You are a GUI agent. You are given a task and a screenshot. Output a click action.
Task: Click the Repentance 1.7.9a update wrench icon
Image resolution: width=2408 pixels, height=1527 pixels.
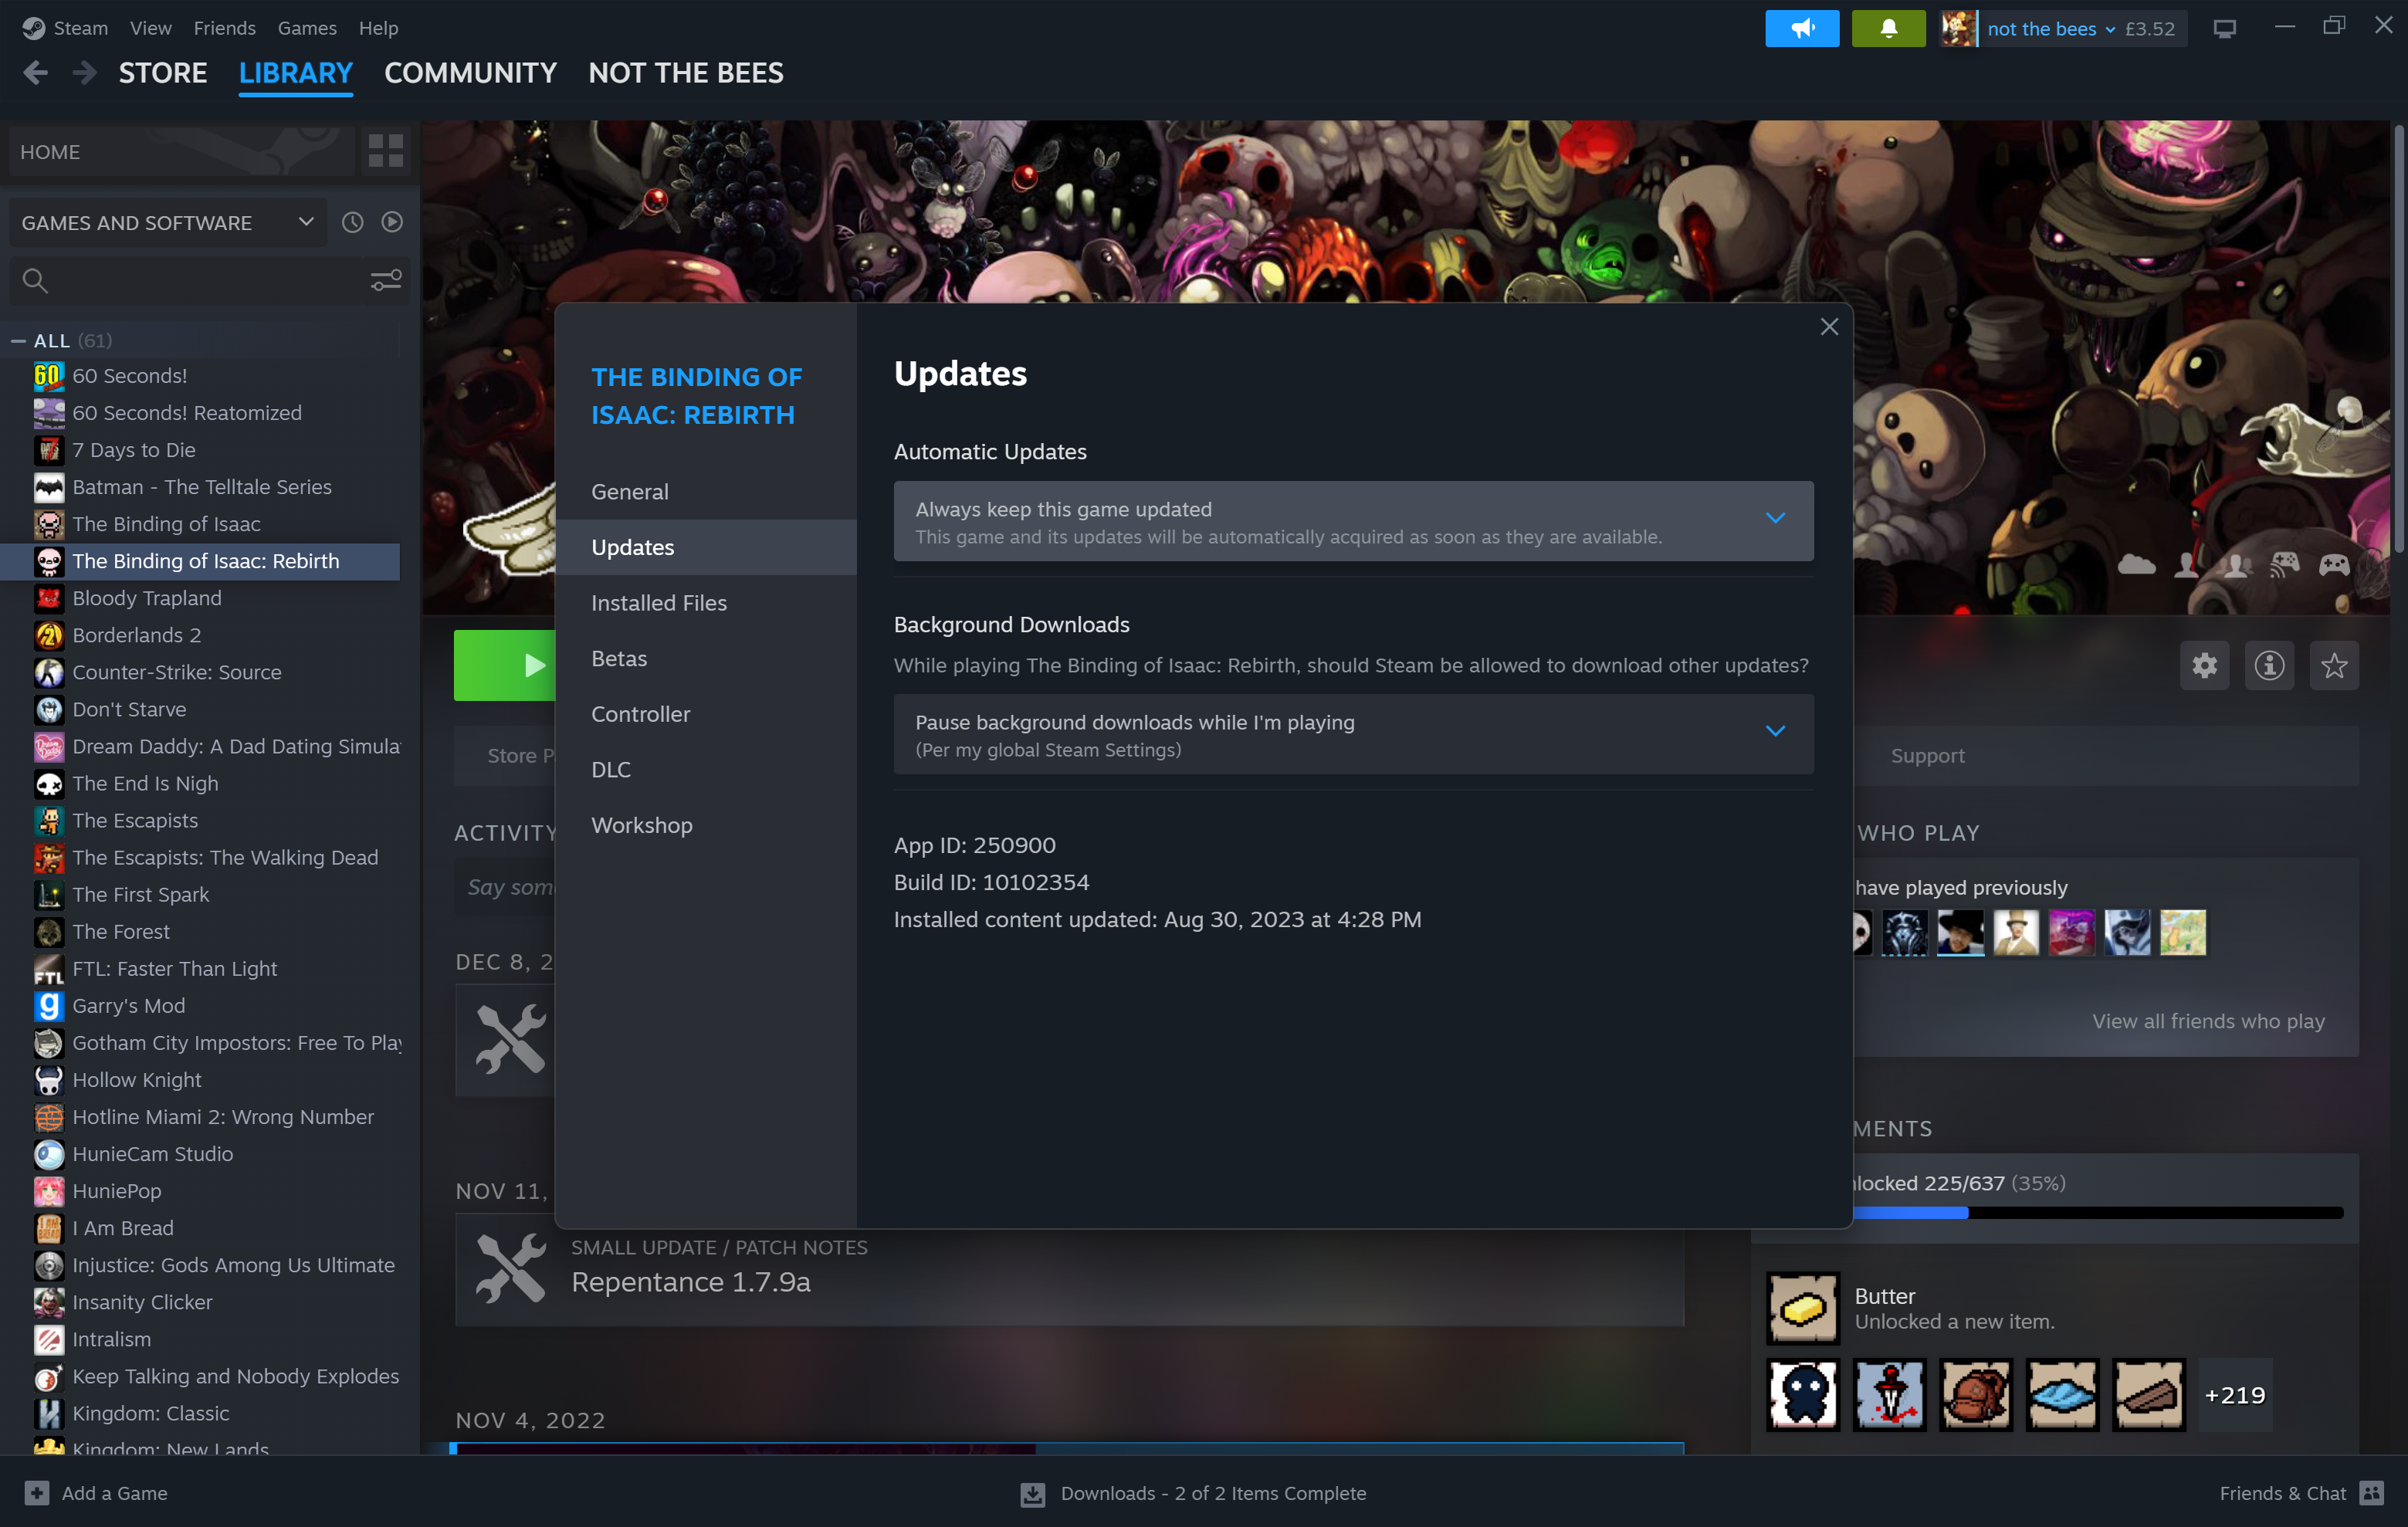coord(511,1268)
